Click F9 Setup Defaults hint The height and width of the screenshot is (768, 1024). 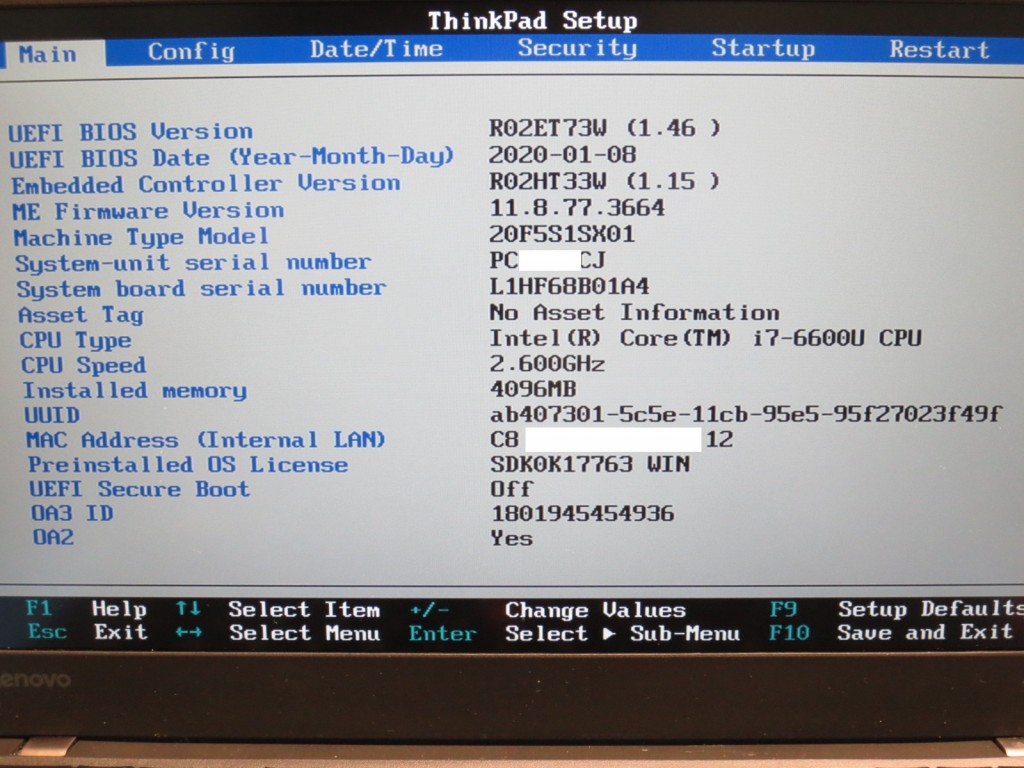(895, 609)
